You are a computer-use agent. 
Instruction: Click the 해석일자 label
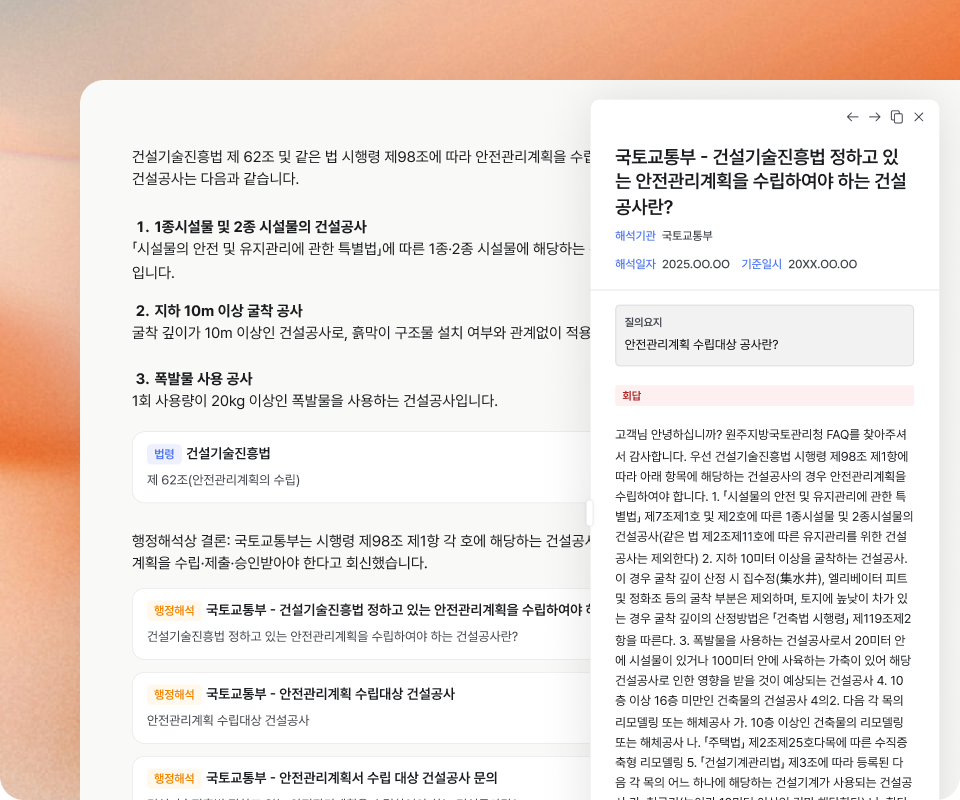(635, 264)
